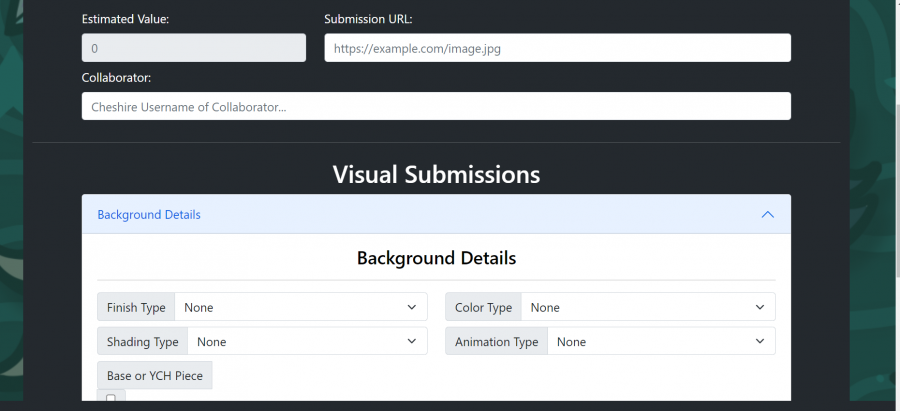Open the Finish Type dropdown

[x=300, y=307]
